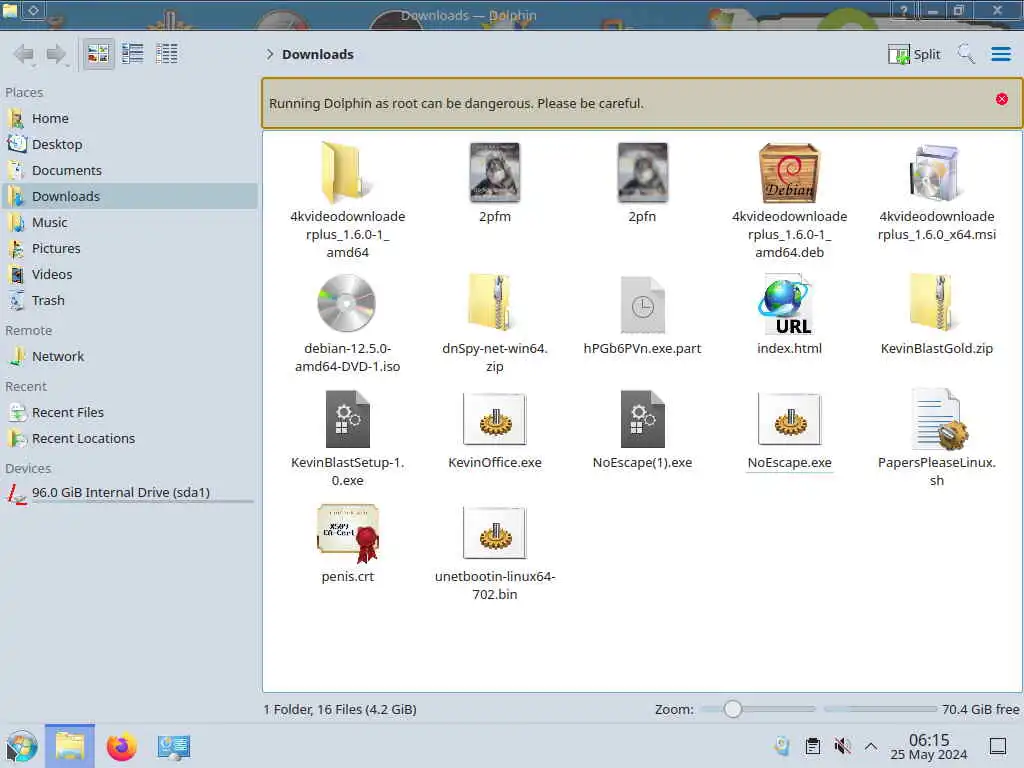Screen dimensions: 1024x768
Task: Click Dolphin file manager taskbar entry
Action: 70,746
